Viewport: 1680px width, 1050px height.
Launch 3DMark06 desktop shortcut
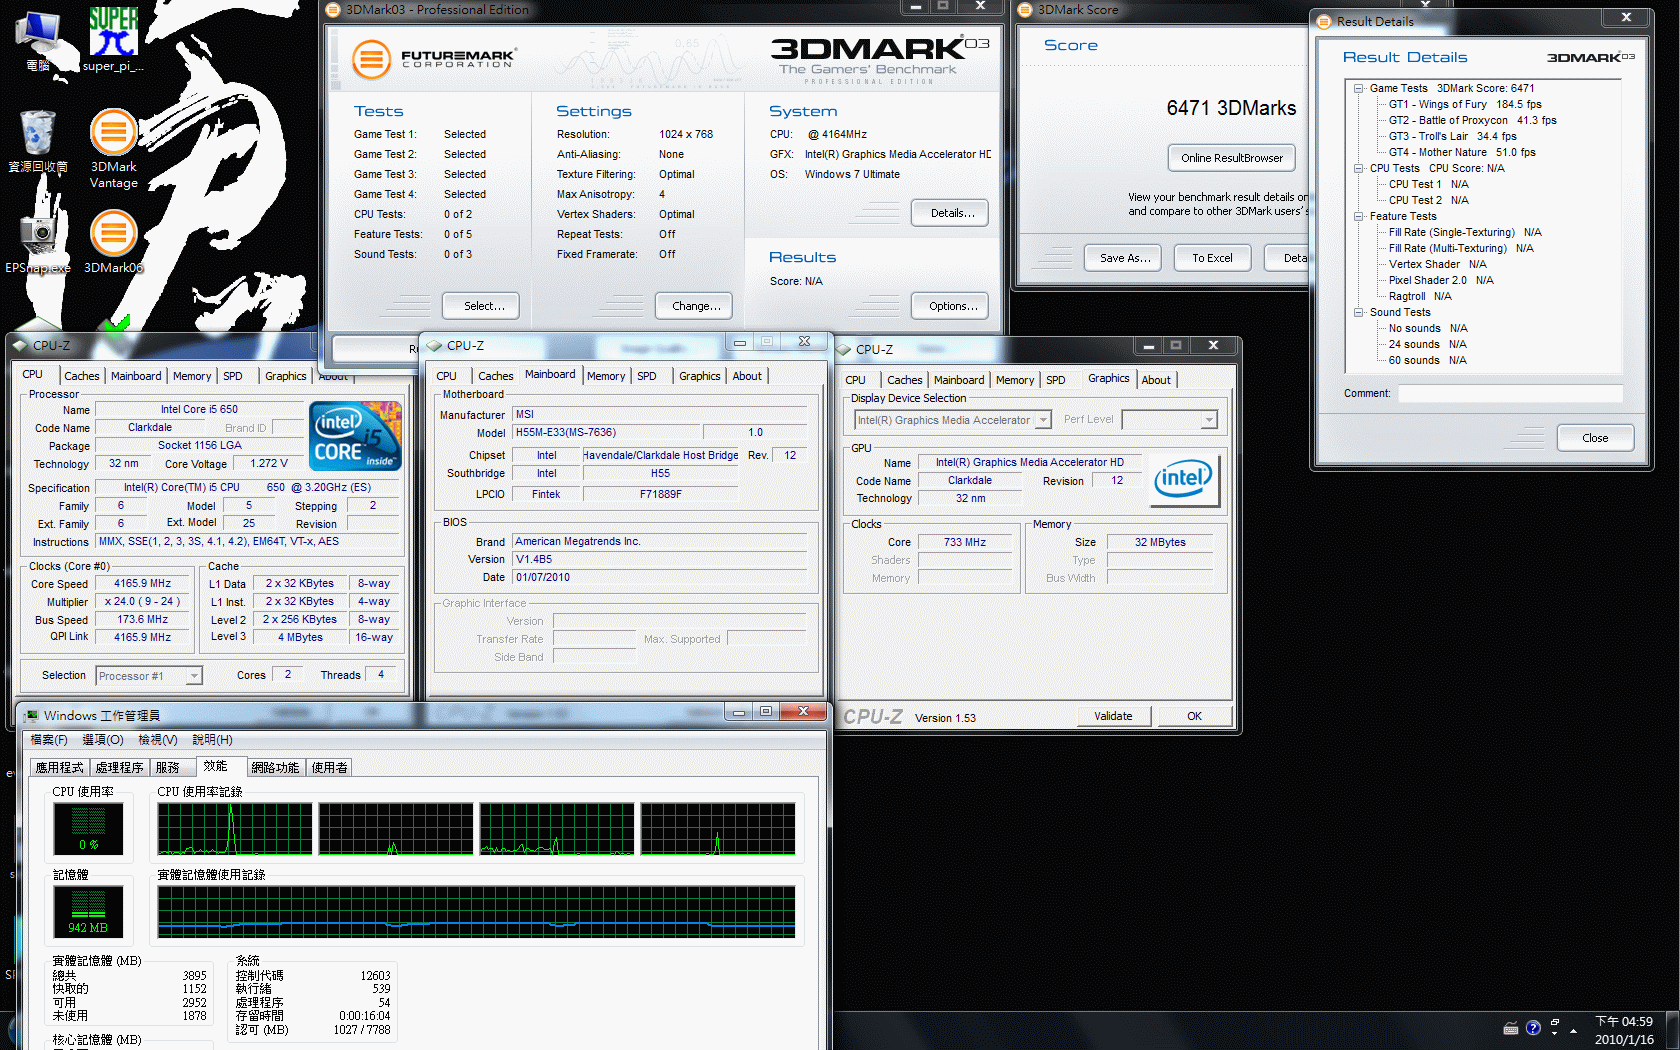click(x=114, y=243)
